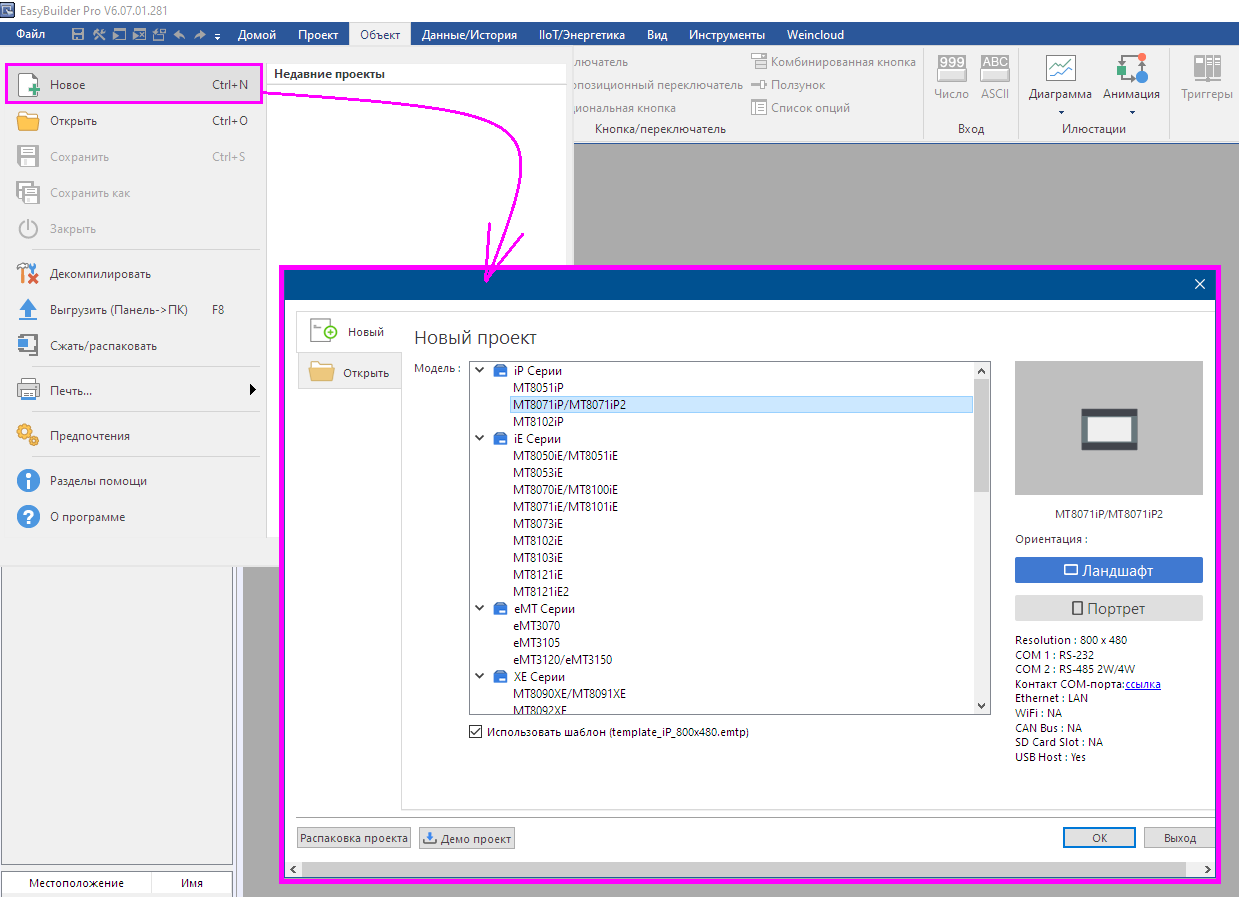Viewport: 1239px width, 897px height.
Task: Switch to the Вид ribbon tab
Action: tap(657, 34)
